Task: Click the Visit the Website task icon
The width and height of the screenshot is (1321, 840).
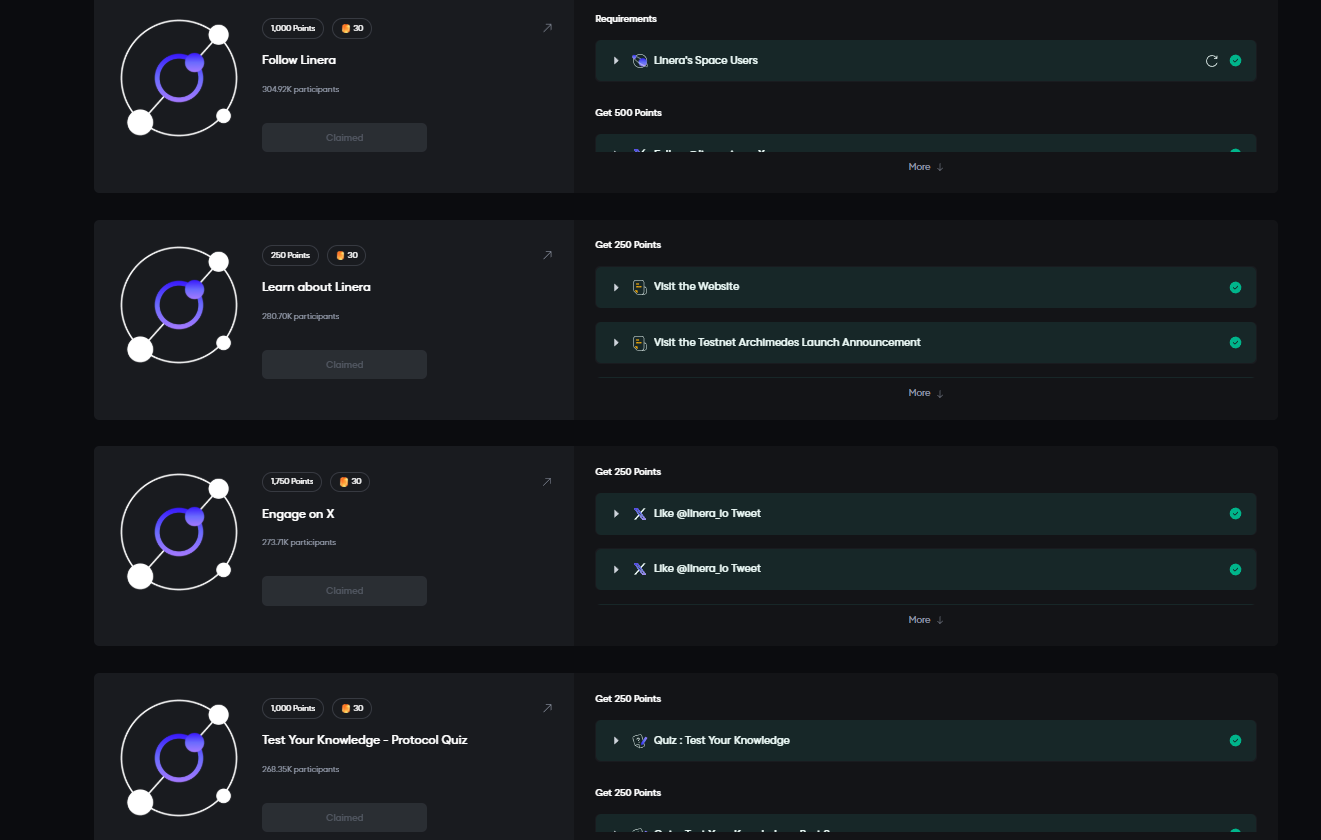Action: [x=640, y=287]
